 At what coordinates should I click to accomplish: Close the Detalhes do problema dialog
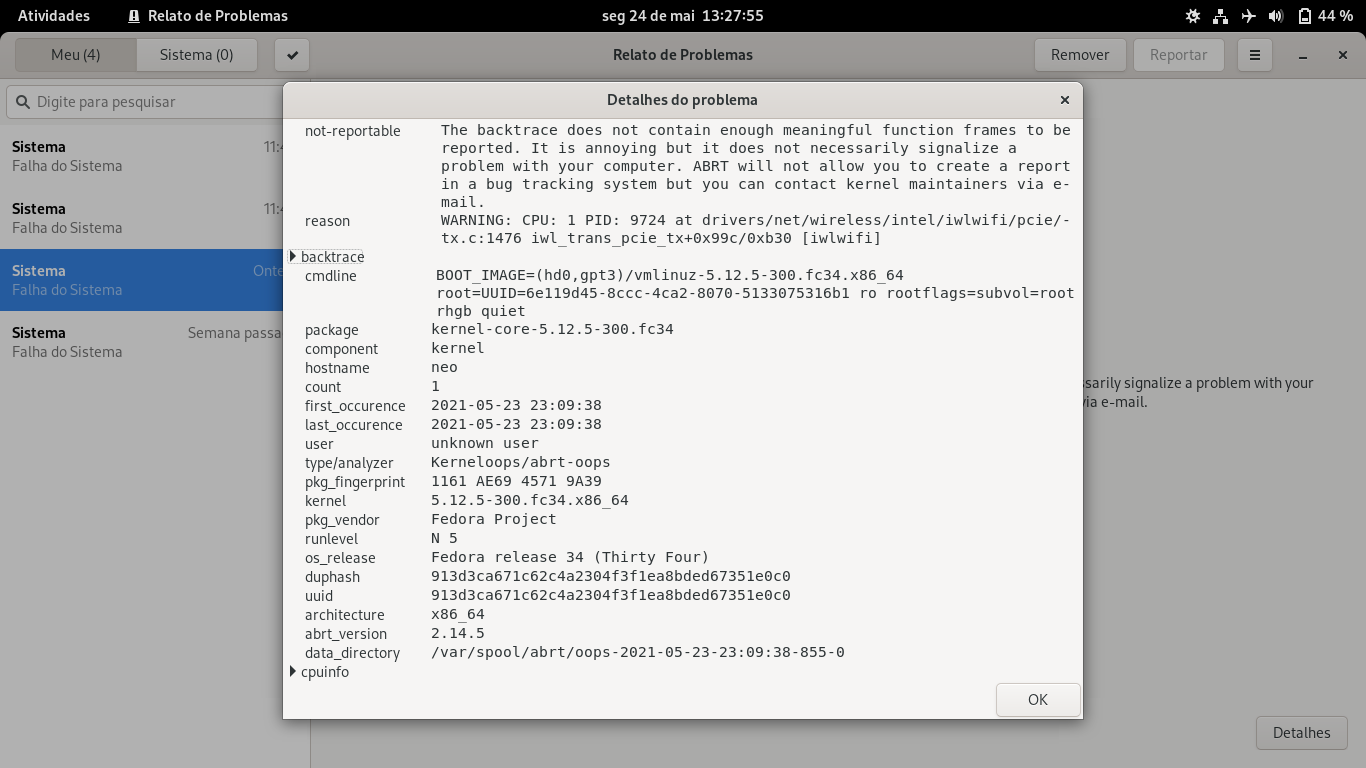pos(1065,100)
